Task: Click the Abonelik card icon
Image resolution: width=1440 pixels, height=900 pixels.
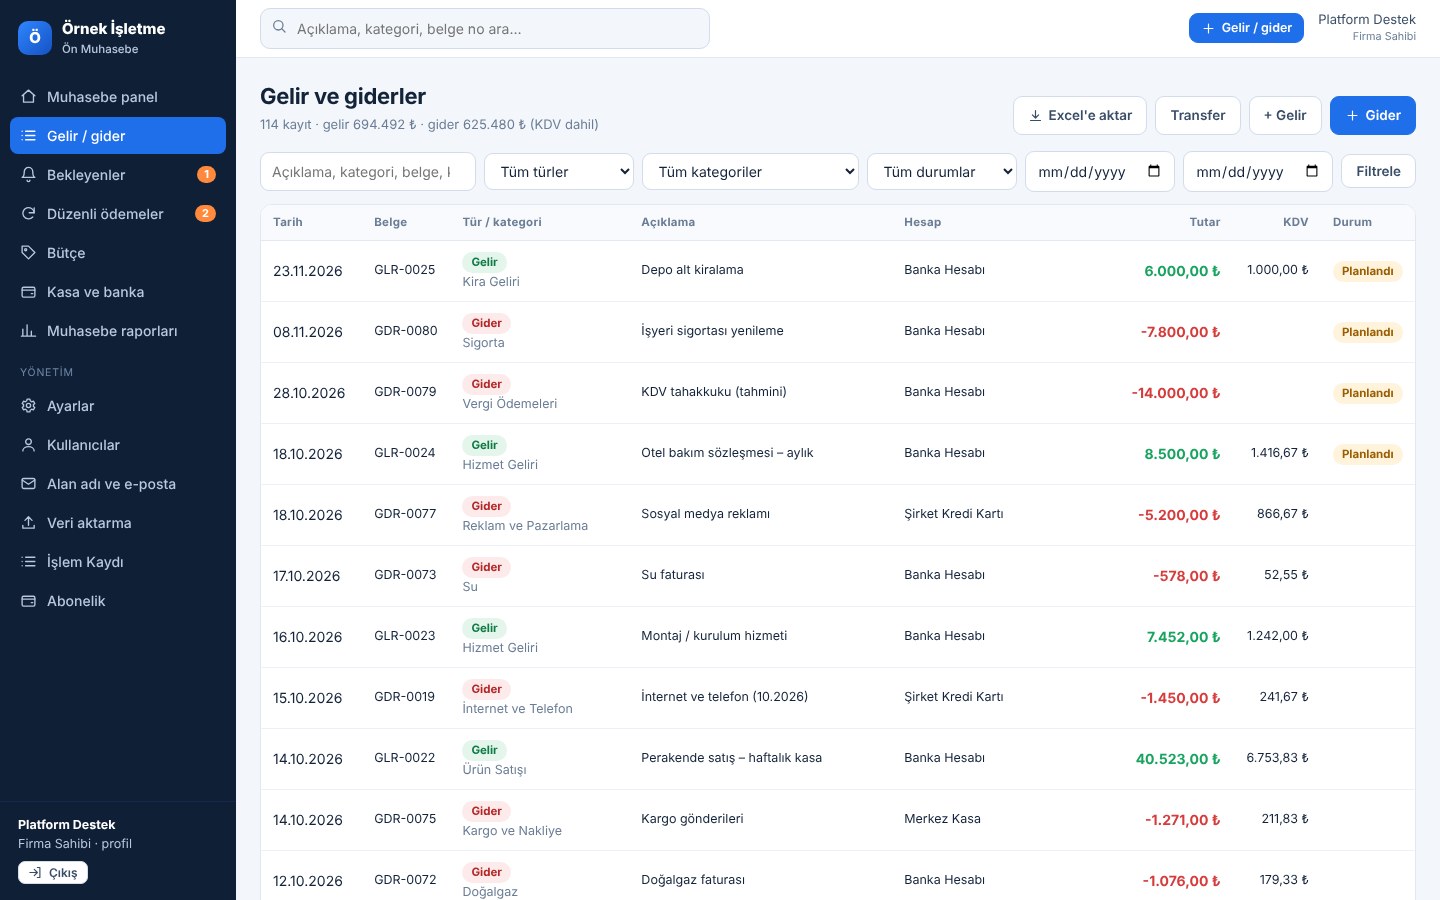Action: [x=28, y=601]
